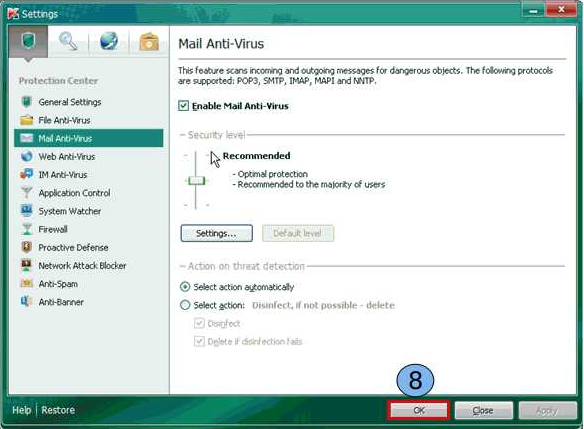Open Network Attack Blocker section
Viewport: 584px width, 429px height.
point(82,266)
